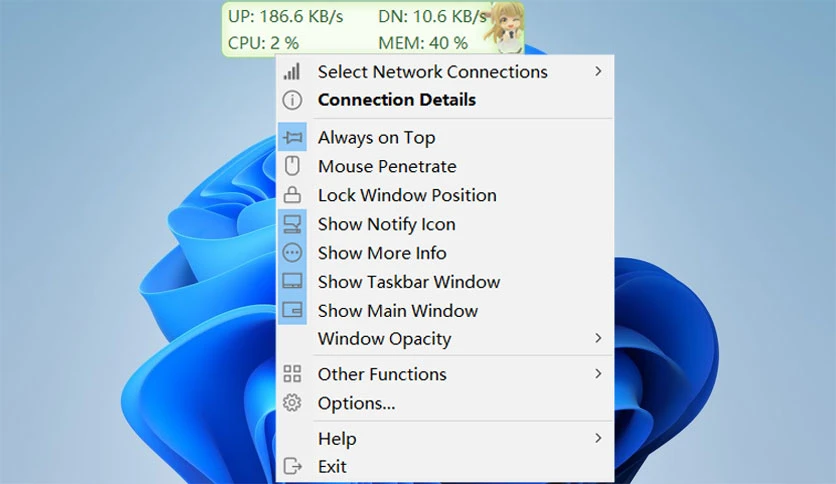The height and width of the screenshot is (484, 836).
Task: Click the pin icon for Always on Top
Action: pyautogui.click(x=292, y=138)
